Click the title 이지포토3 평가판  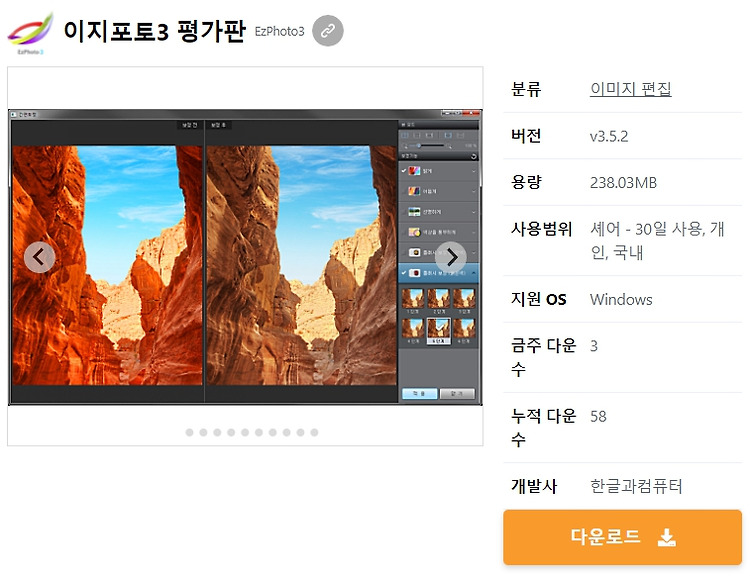[154, 32]
